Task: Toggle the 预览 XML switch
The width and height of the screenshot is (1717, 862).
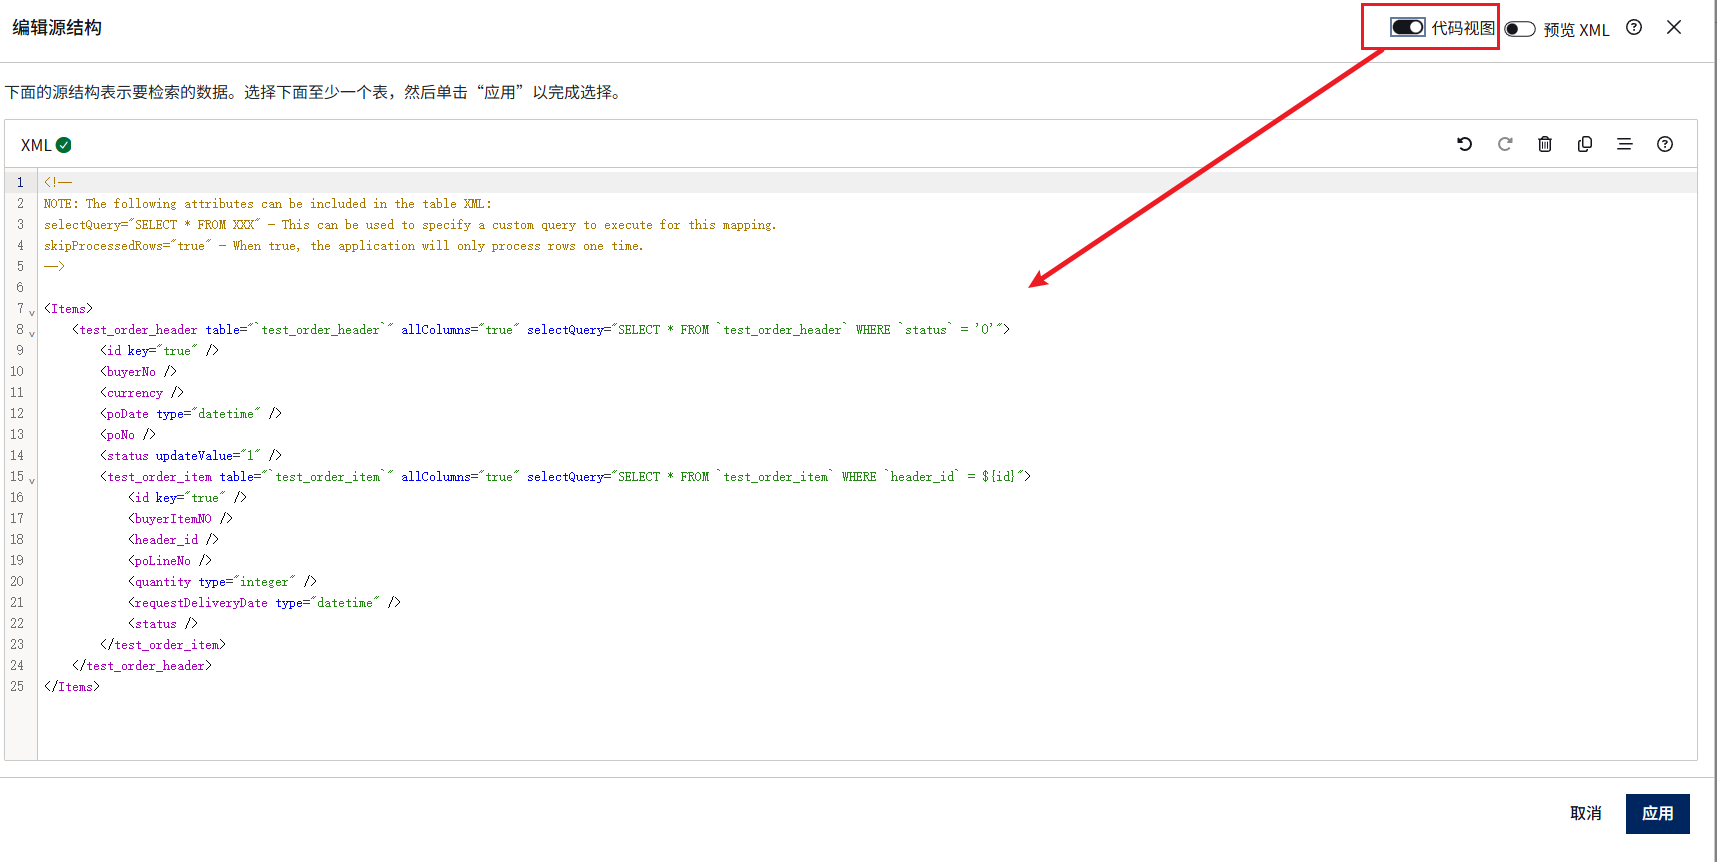Action: pyautogui.click(x=1520, y=29)
